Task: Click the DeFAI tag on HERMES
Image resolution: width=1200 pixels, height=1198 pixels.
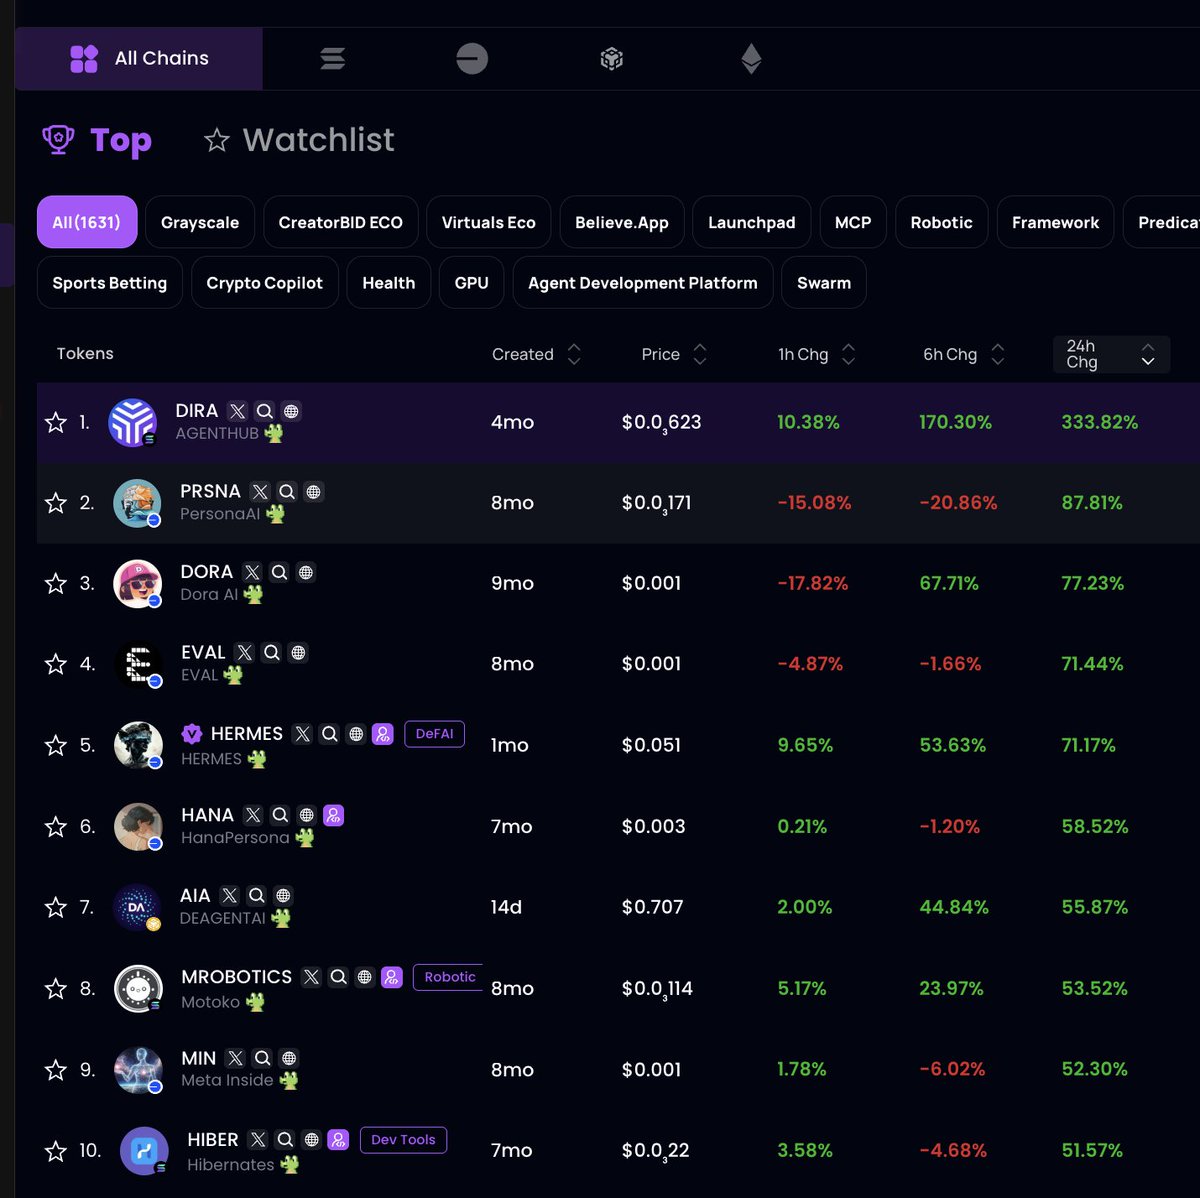Action: point(434,734)
